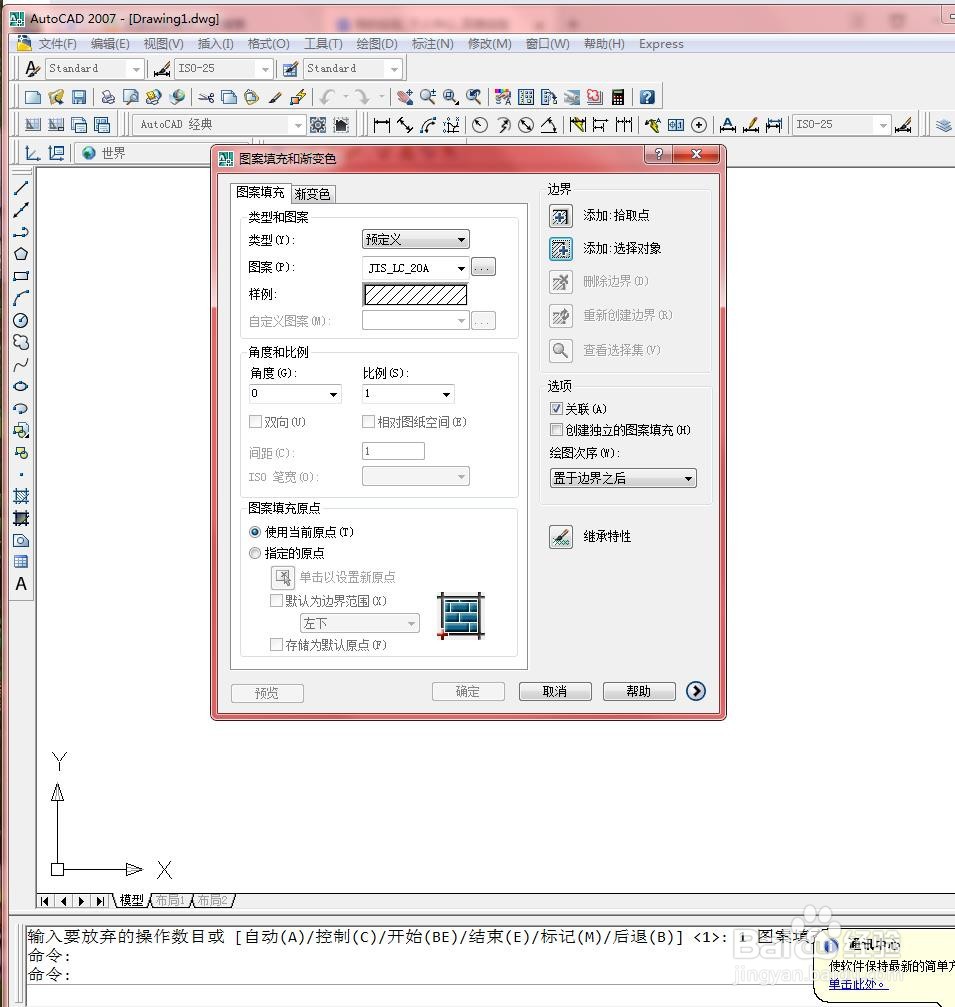
Task: Click the Add: Pick Points icon (添加:拾取点)
Action: [x=560, y=216]
